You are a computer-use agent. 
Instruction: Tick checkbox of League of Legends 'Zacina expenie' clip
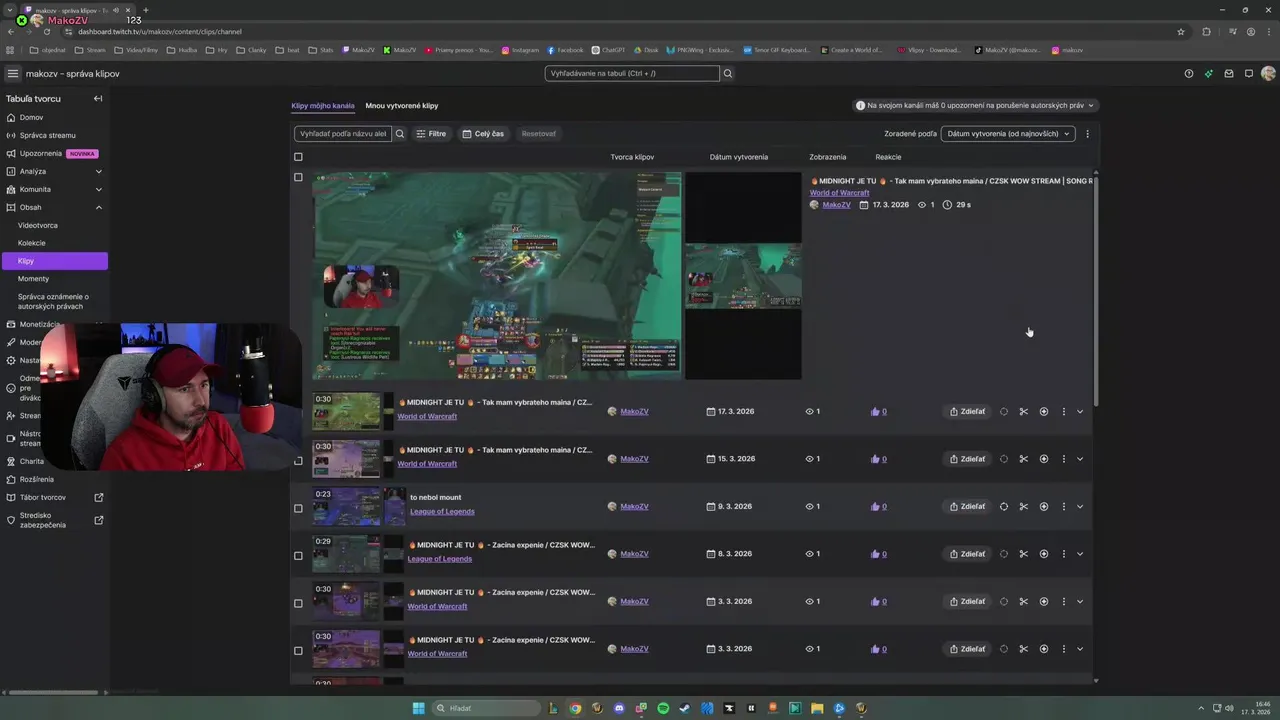point(298,555)
